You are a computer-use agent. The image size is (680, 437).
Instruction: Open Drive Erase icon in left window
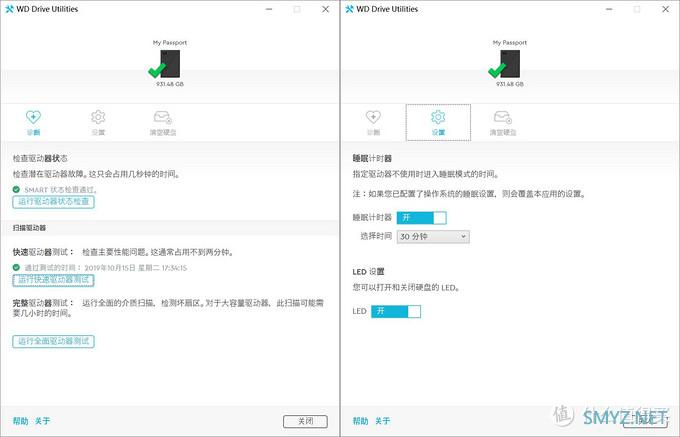163,117
